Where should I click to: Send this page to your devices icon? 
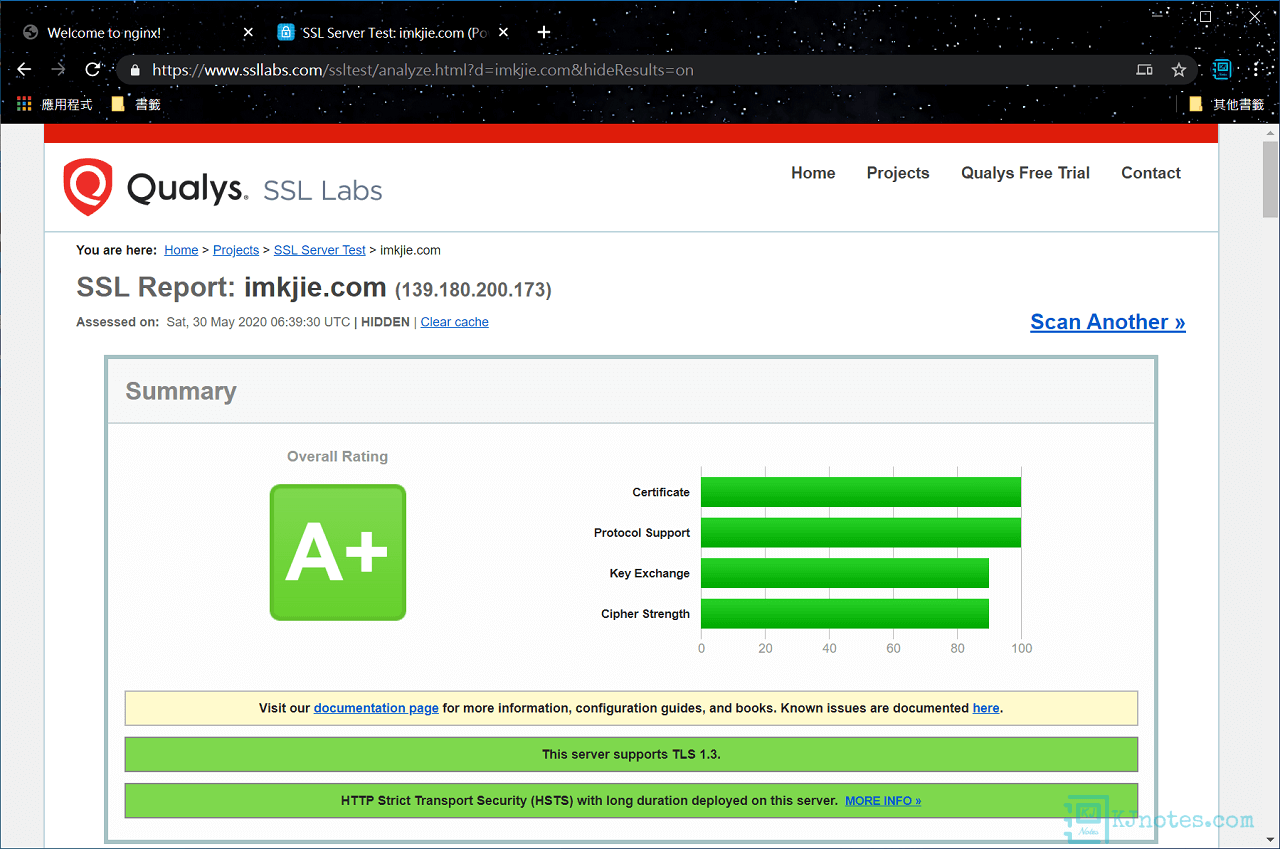pos(1145,70)
